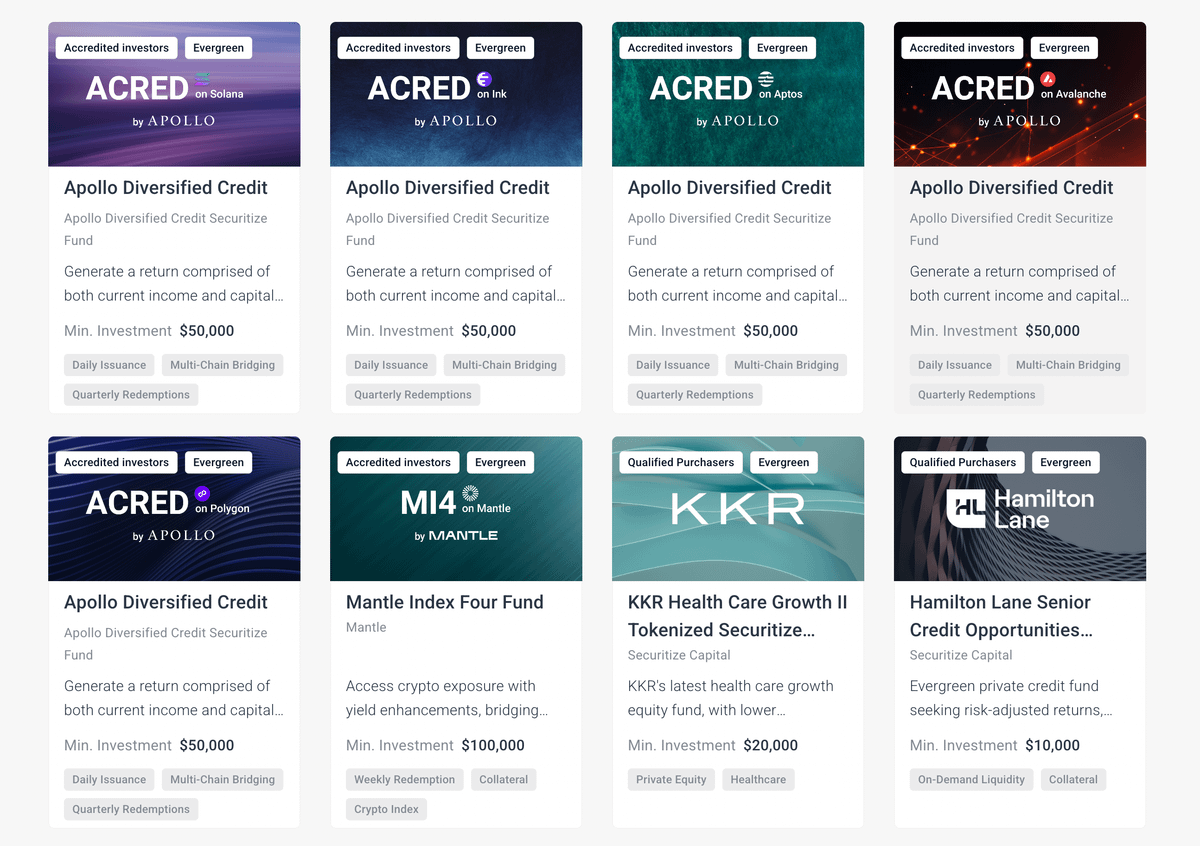This screenshot has width=1200, height=846.
Task: Click $50,000 min investment on Polygon card
Action: coord(207,745)
